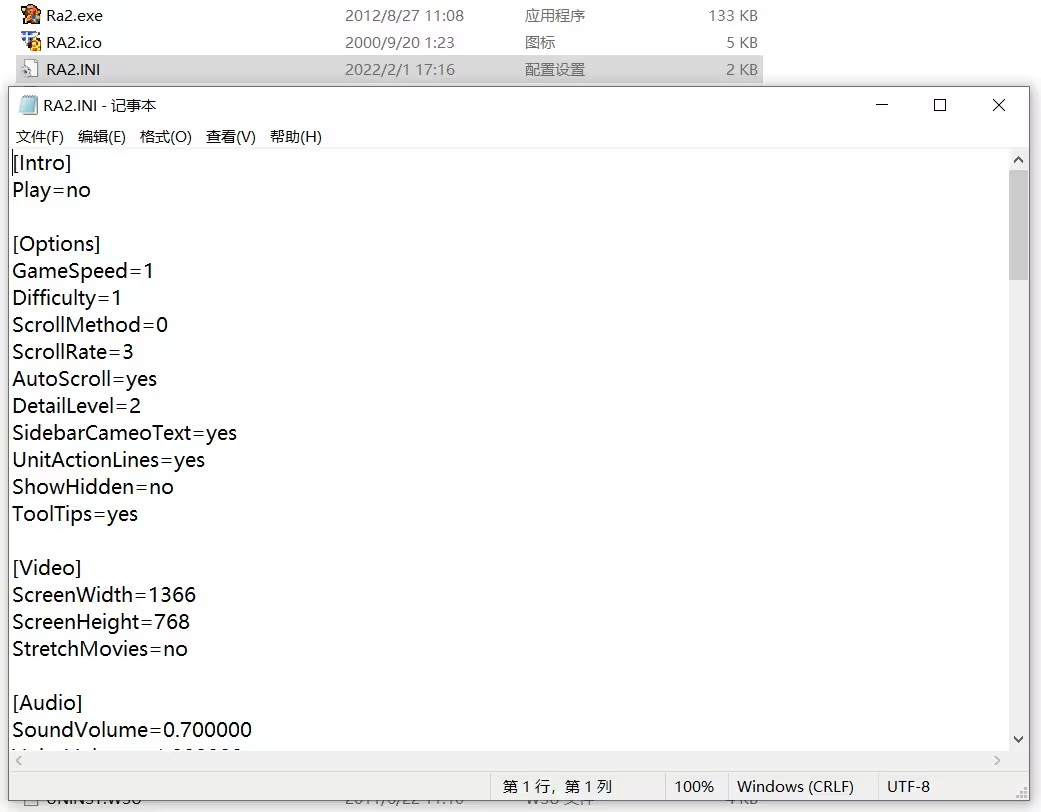Click the [Video] section header

[47, 568]
